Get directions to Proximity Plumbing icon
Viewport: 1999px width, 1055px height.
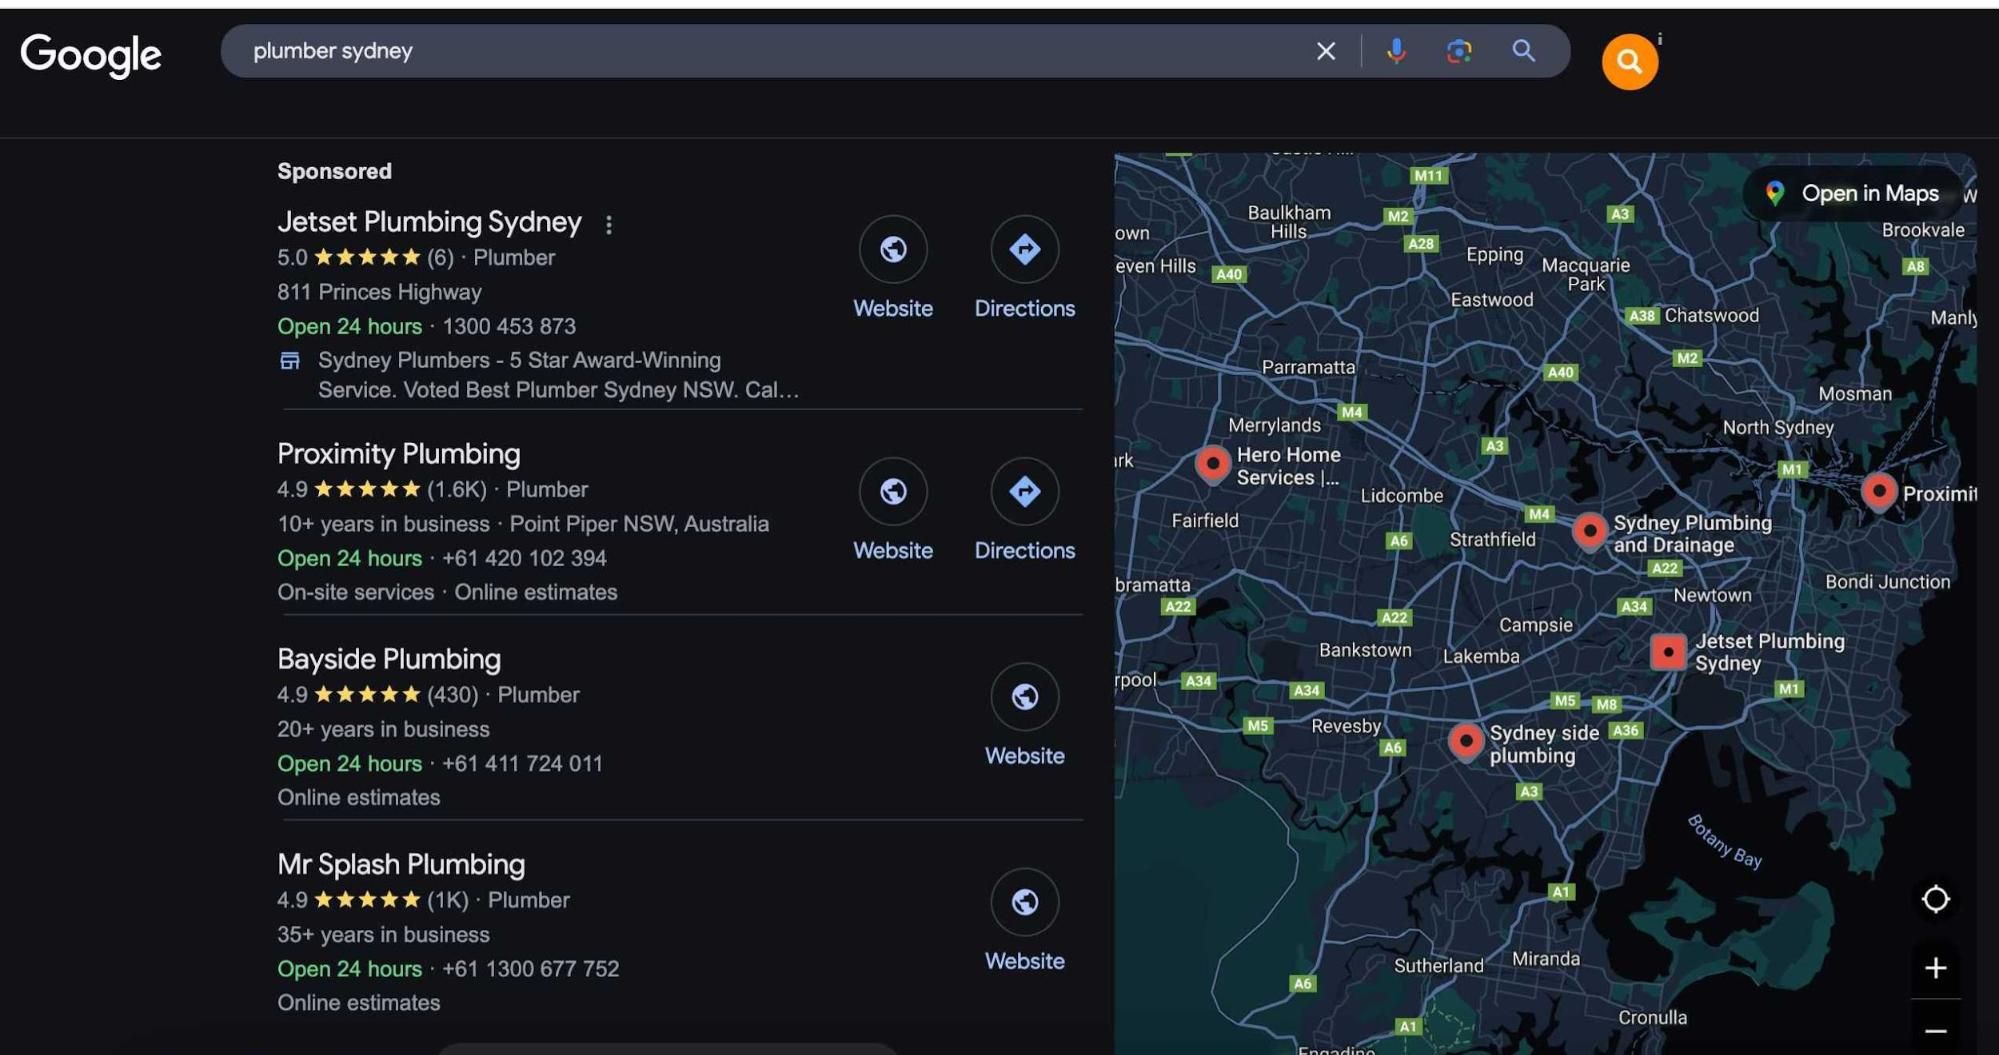pos(1025,491)
